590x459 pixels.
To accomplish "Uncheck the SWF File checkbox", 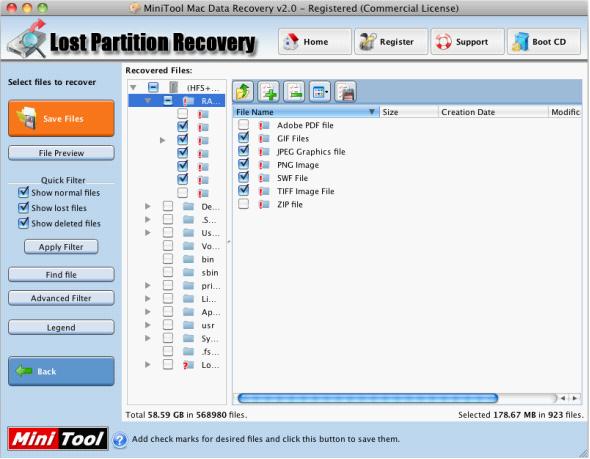I will point(243,177).
